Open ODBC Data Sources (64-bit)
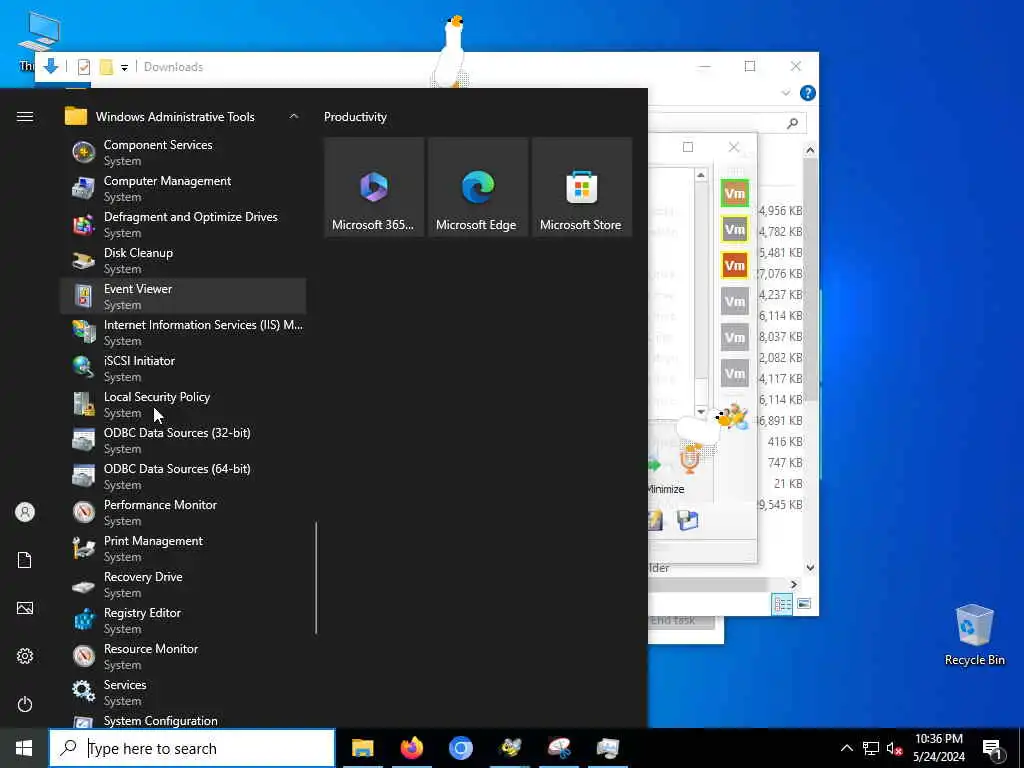 click(183, 475)
